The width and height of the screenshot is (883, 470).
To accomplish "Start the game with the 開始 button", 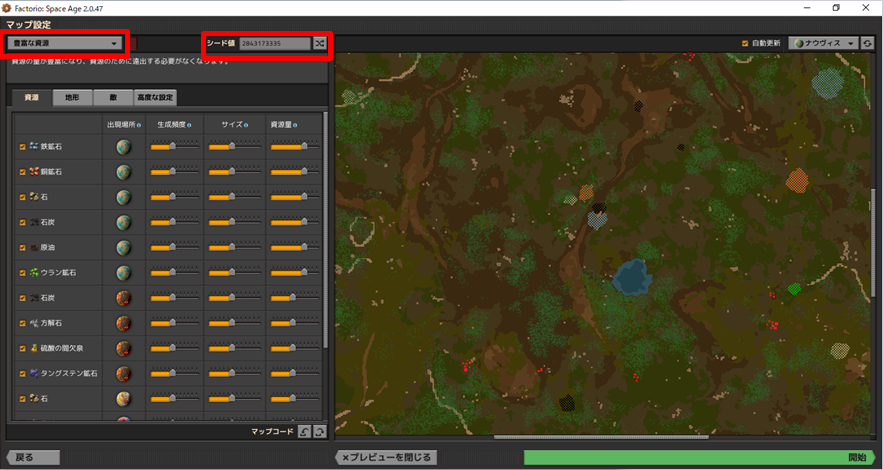I will 699,458.
